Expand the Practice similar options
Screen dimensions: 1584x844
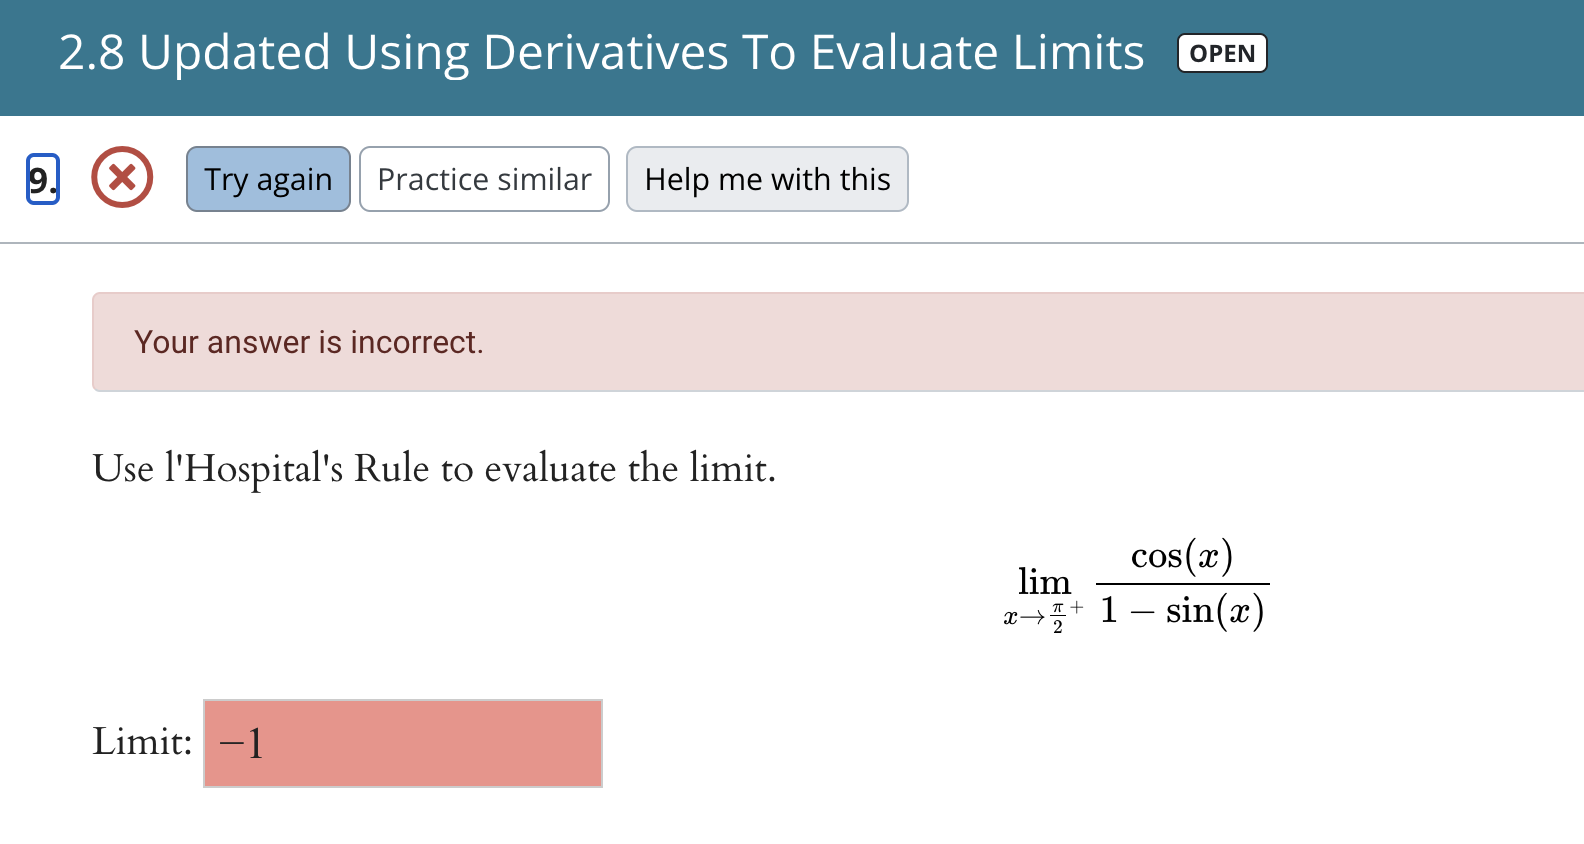[x=484, y=179]
